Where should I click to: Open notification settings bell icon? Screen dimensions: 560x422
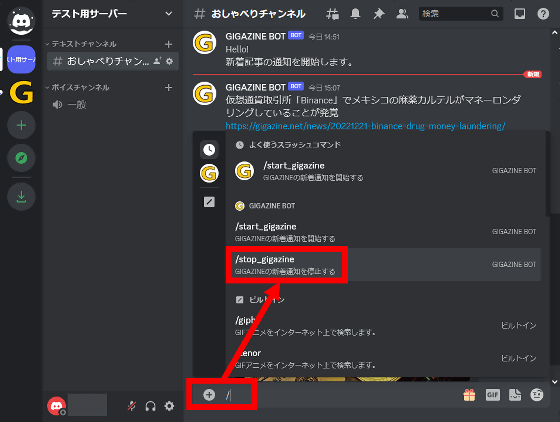pos(355,14)
